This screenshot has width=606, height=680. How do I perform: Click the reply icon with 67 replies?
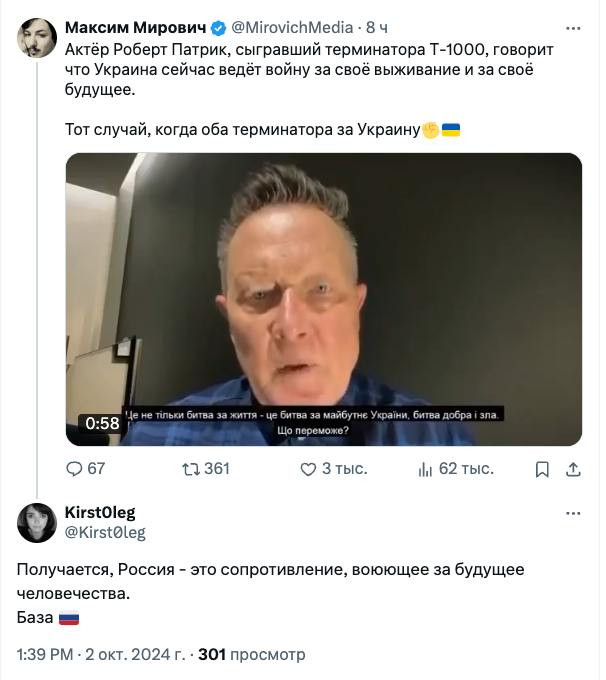75,468
